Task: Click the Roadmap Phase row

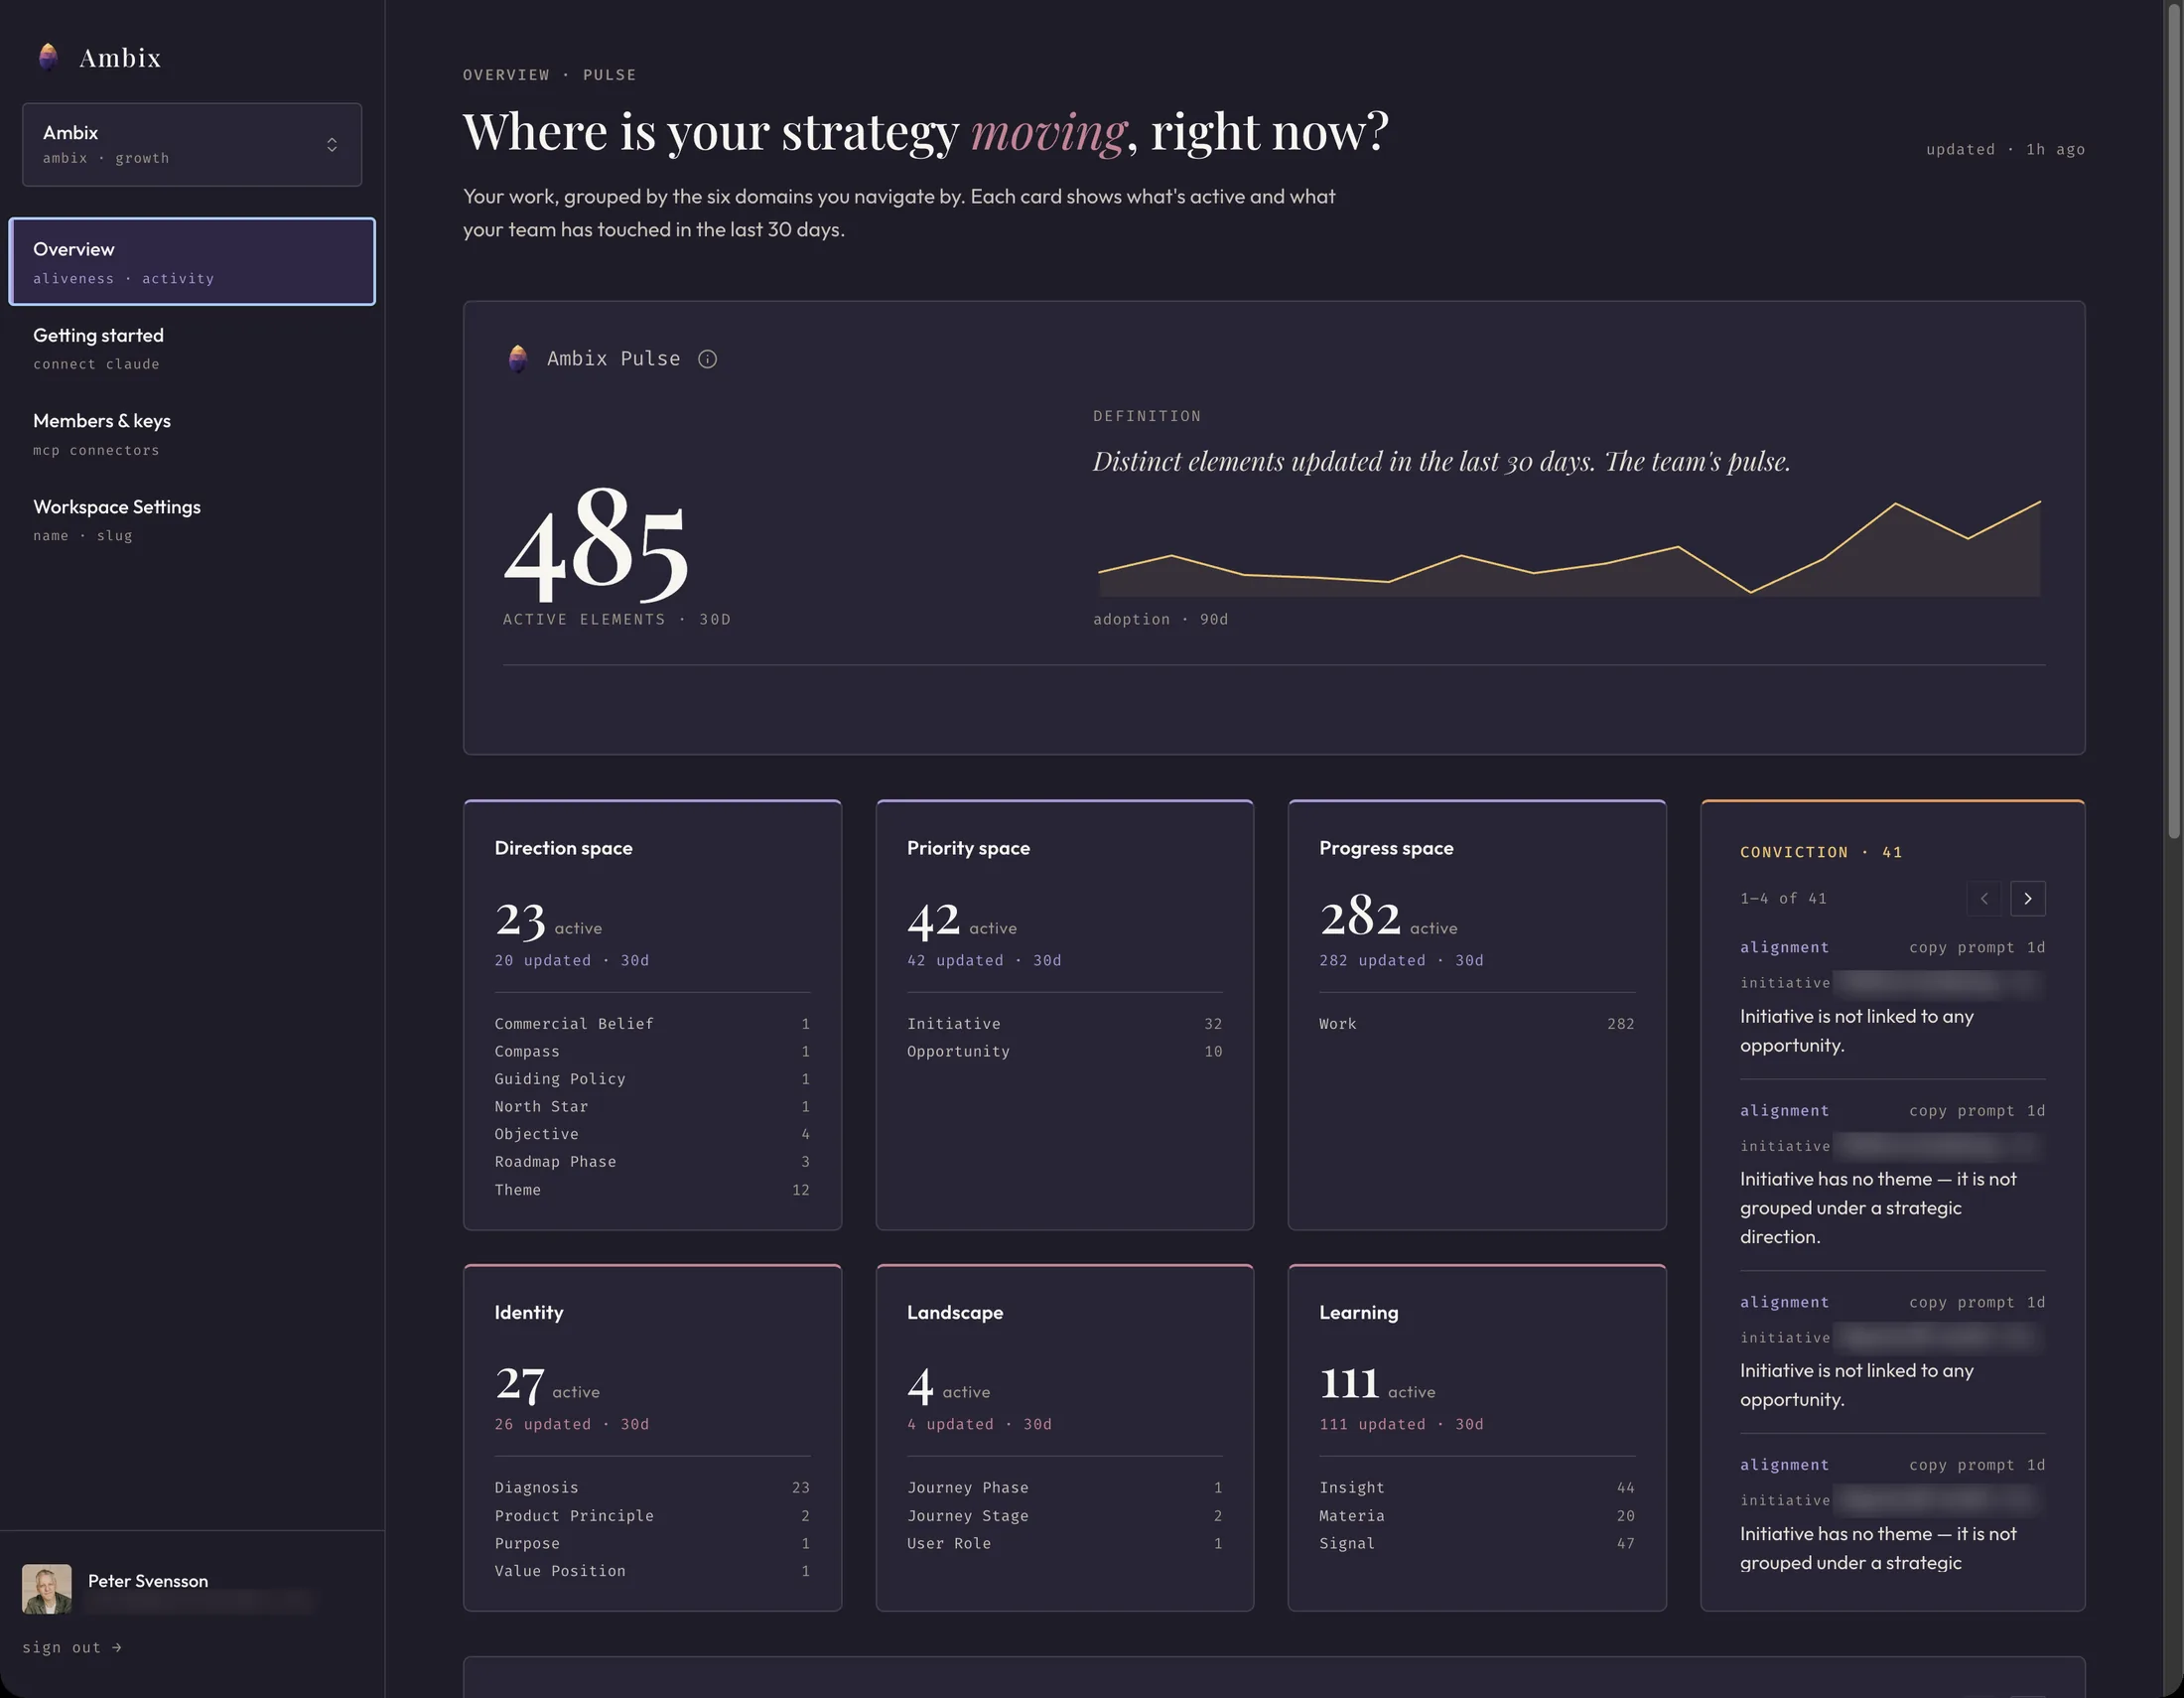Action: click(x=652, y=1162)
